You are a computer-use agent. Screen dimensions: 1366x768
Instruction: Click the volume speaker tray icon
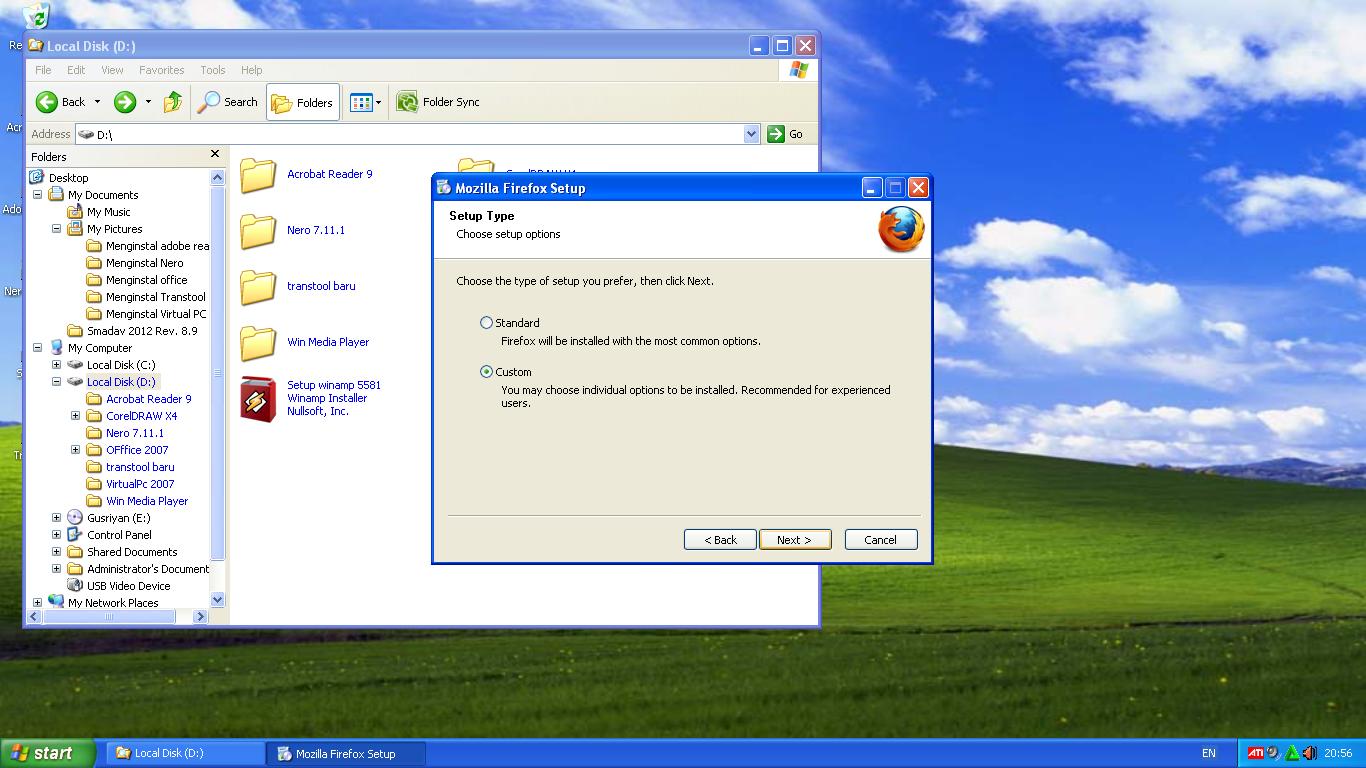pos(1310,753)
